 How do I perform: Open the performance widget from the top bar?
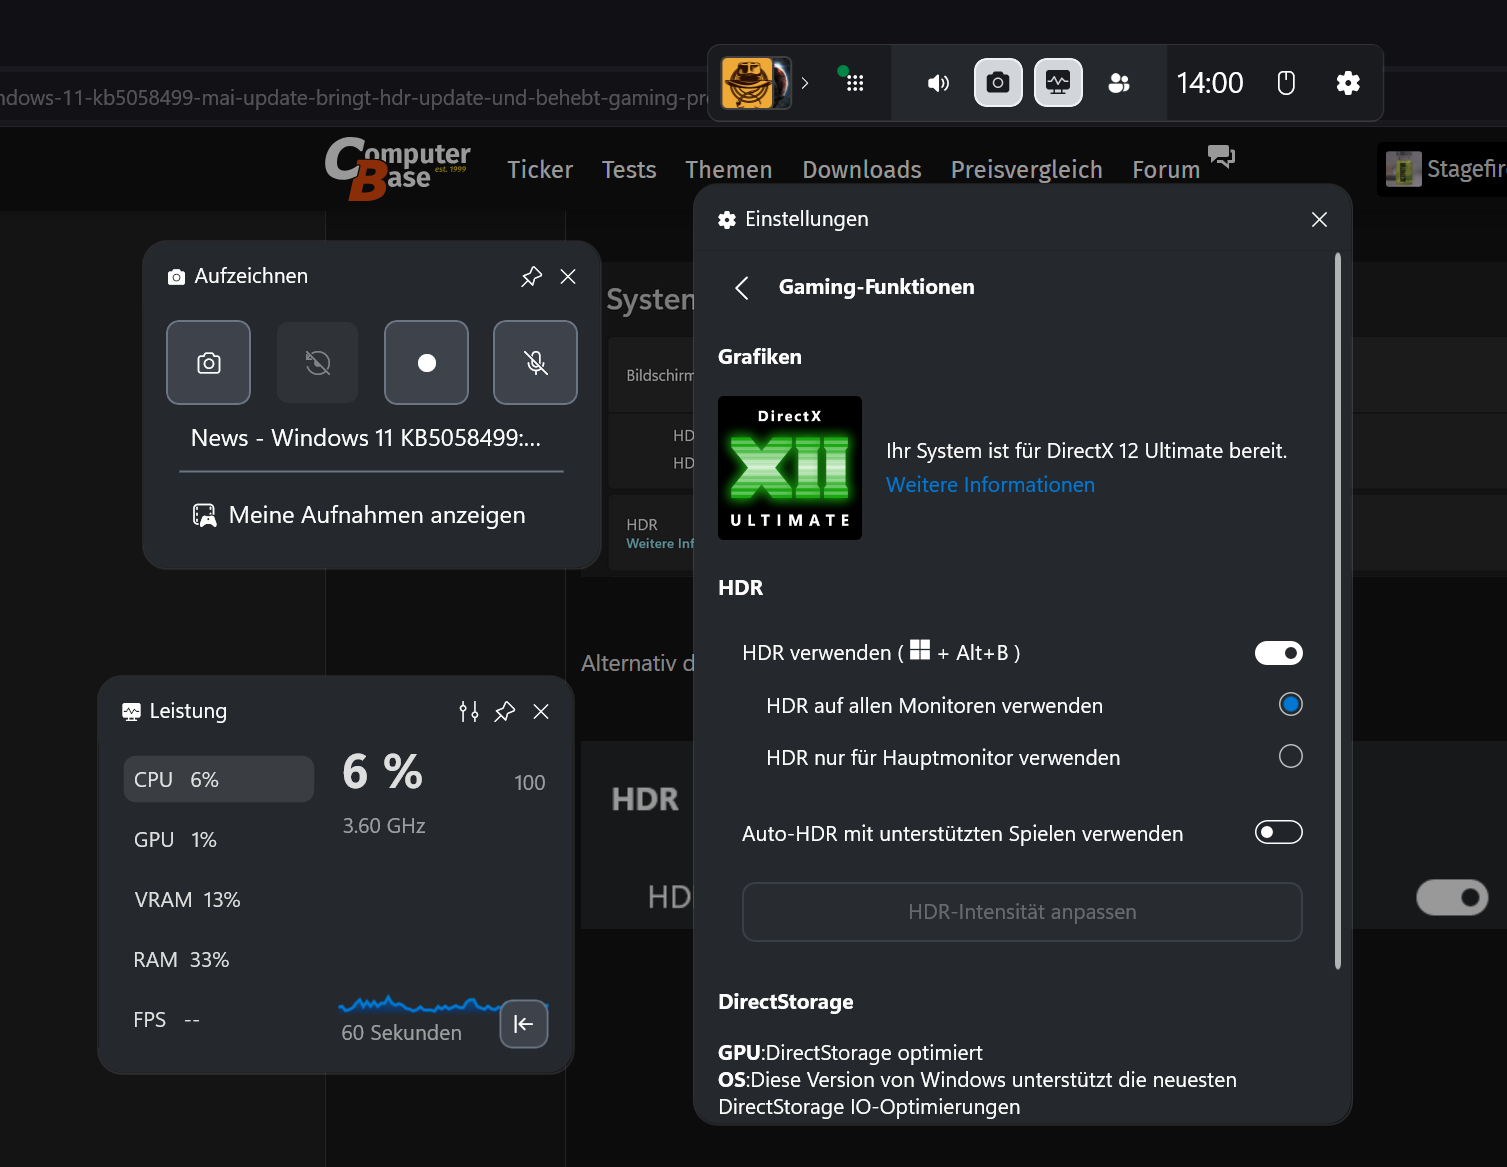[1057, 83]
